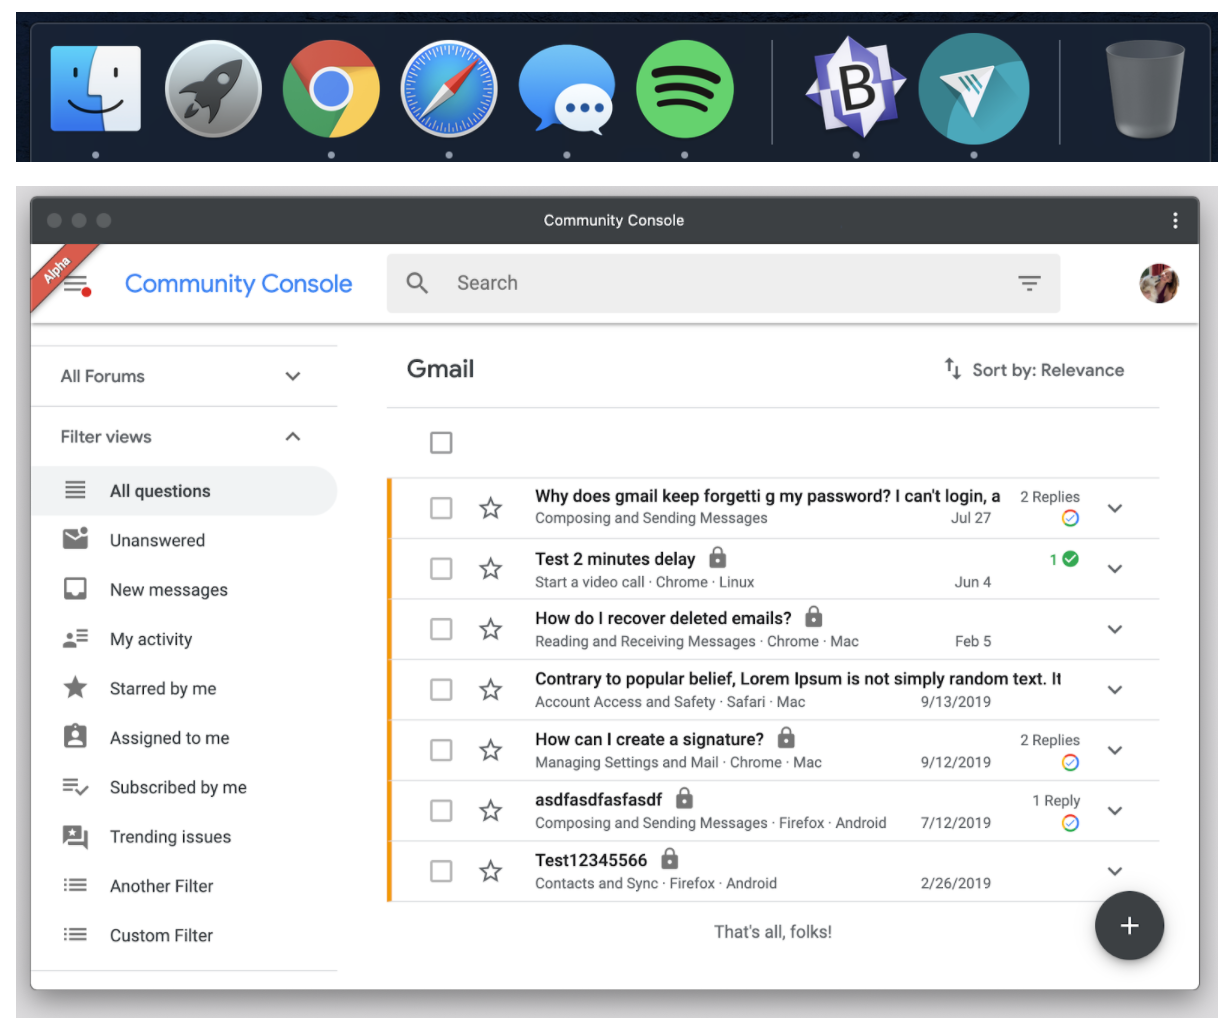The height and width of the screenshot is (1022, 1218).
Task: Click the profile avatar photo
Action: pos(1159,283)
